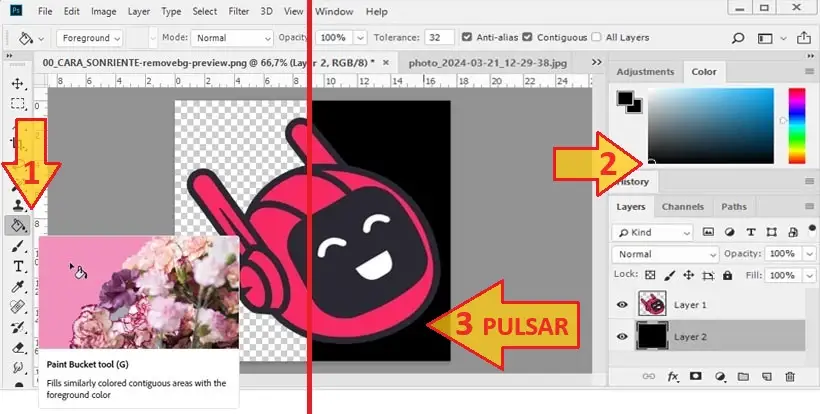Screen dimensions: 820x414
Task: Switch to the Channels tab
Action: pos(682,206)
